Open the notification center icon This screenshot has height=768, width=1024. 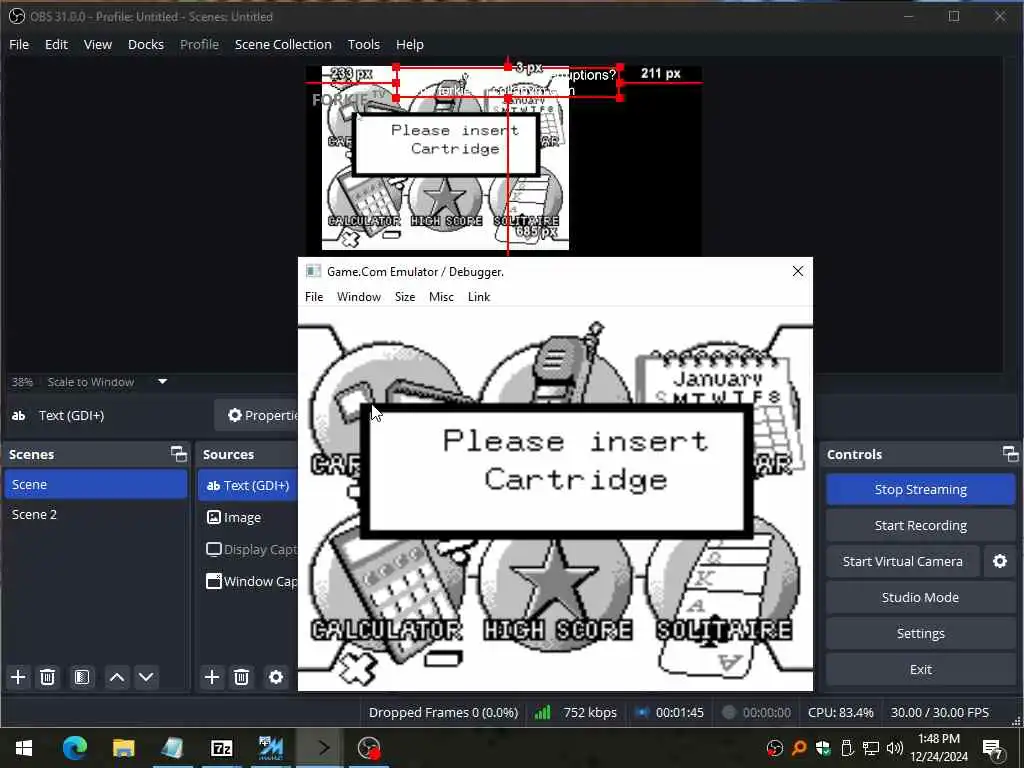[992, 748]
